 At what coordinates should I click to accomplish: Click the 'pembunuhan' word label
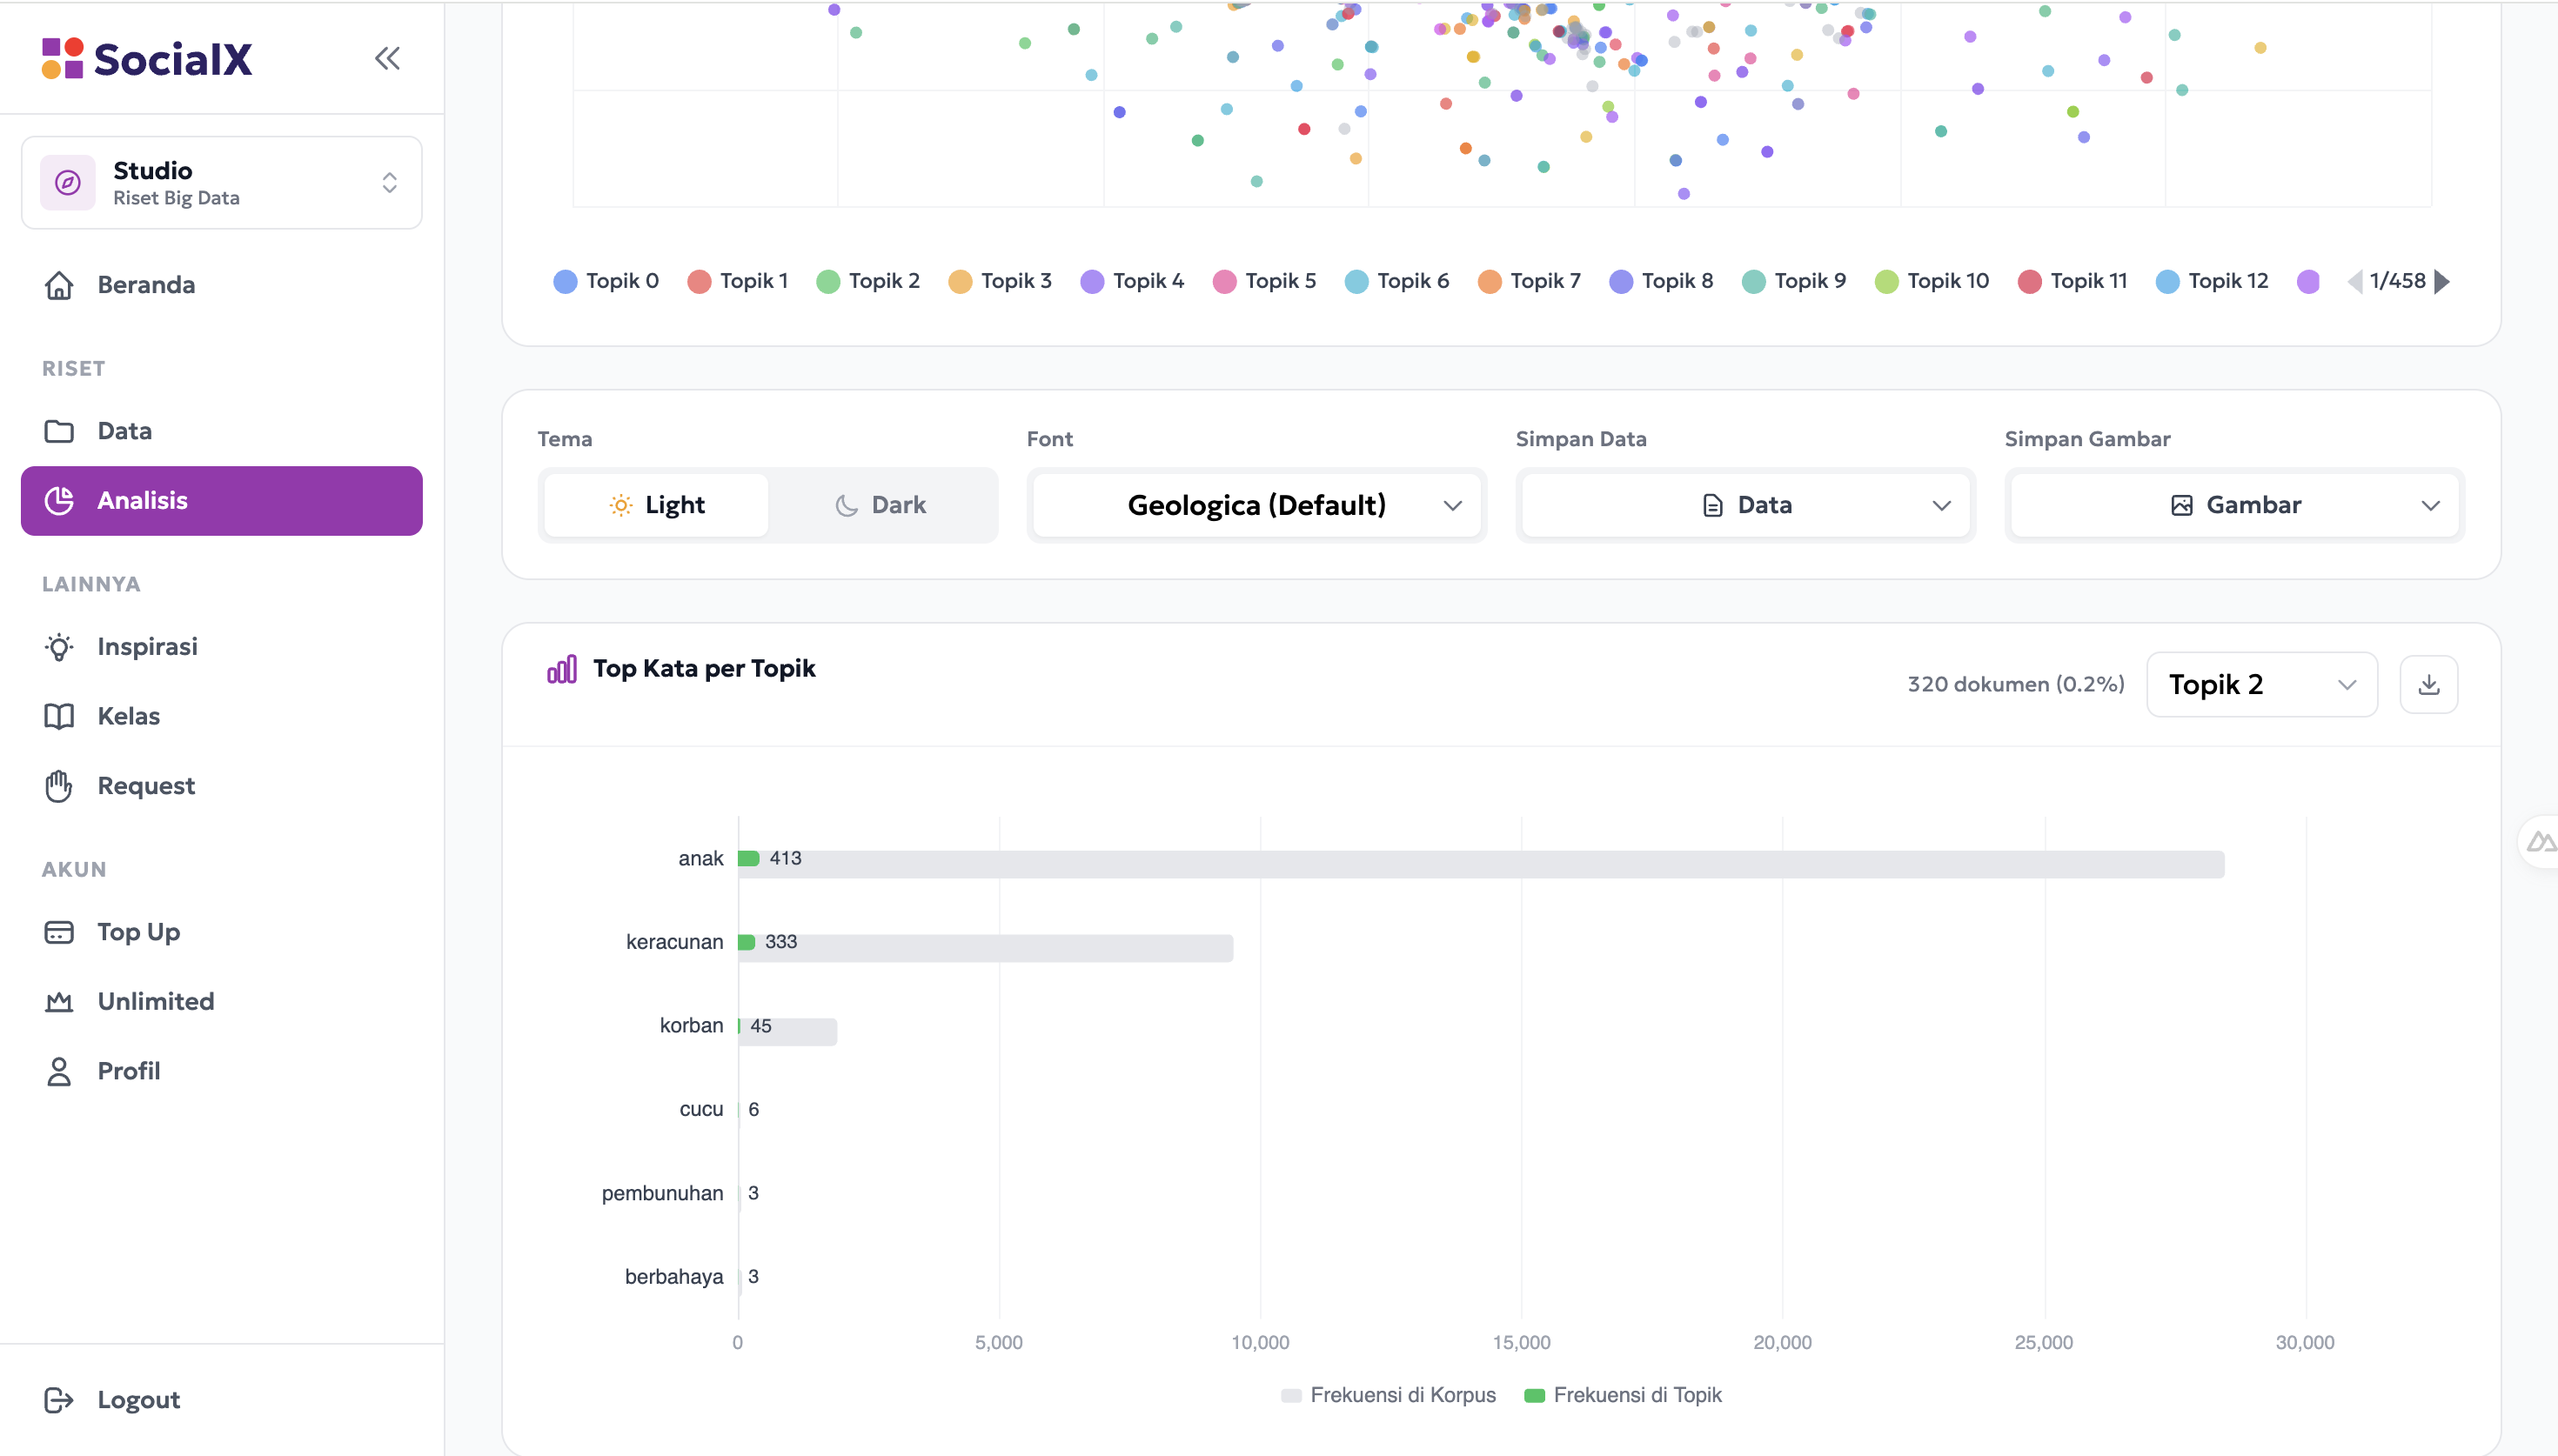(662, 1193)
